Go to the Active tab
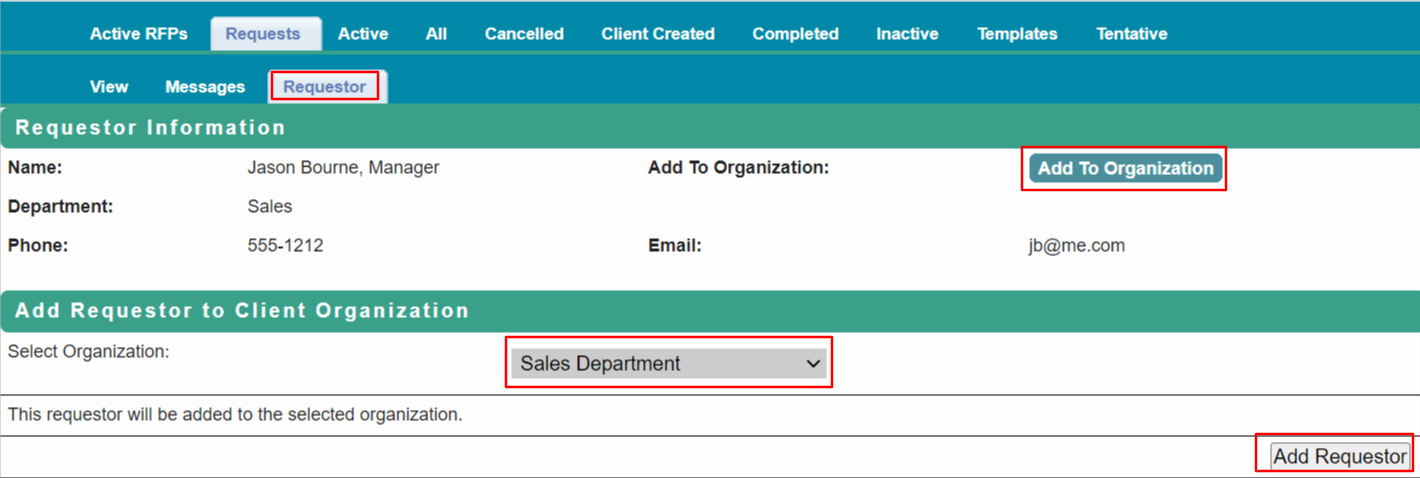1420x478 pixels. click(363, 34)
